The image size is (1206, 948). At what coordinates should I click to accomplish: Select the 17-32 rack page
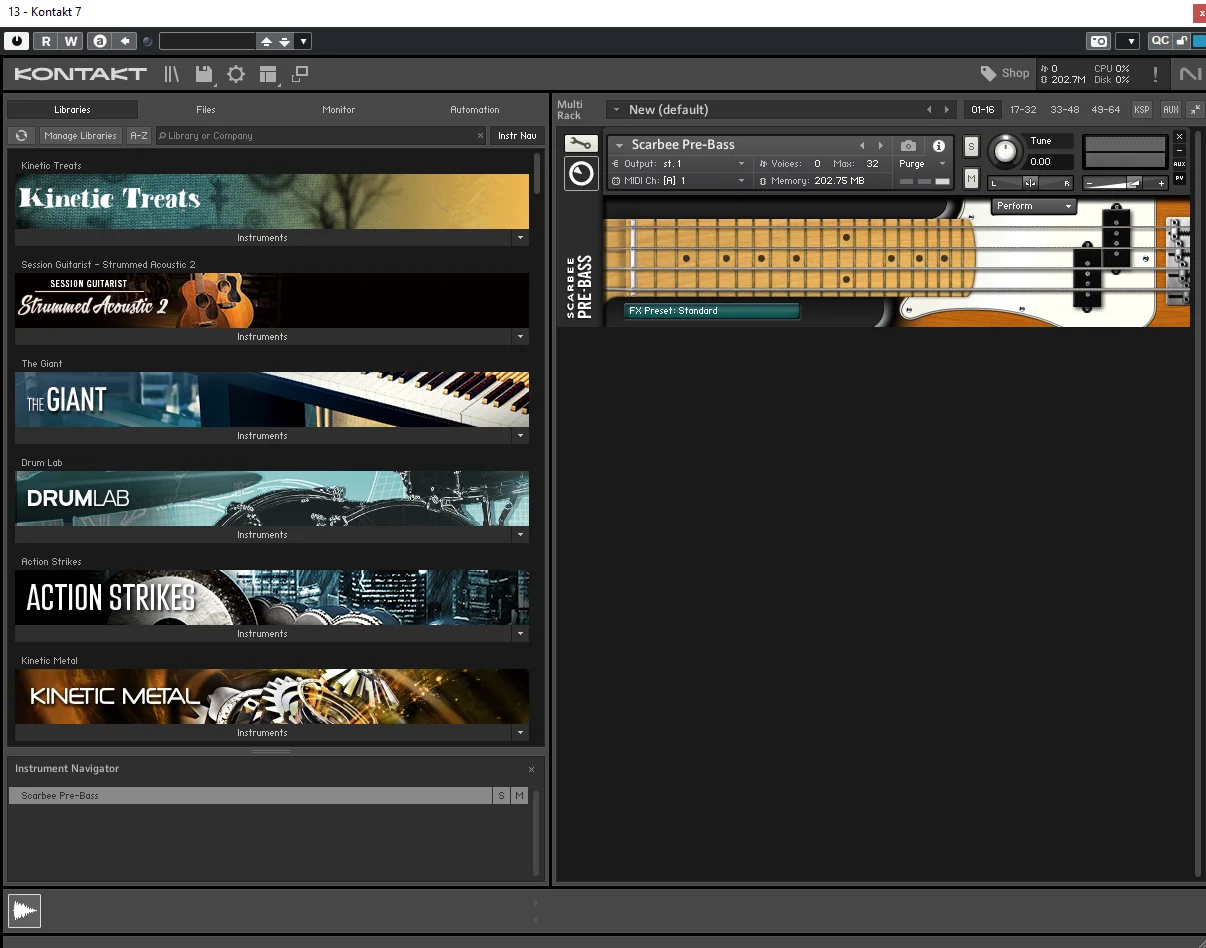[x=1023, y=110]
